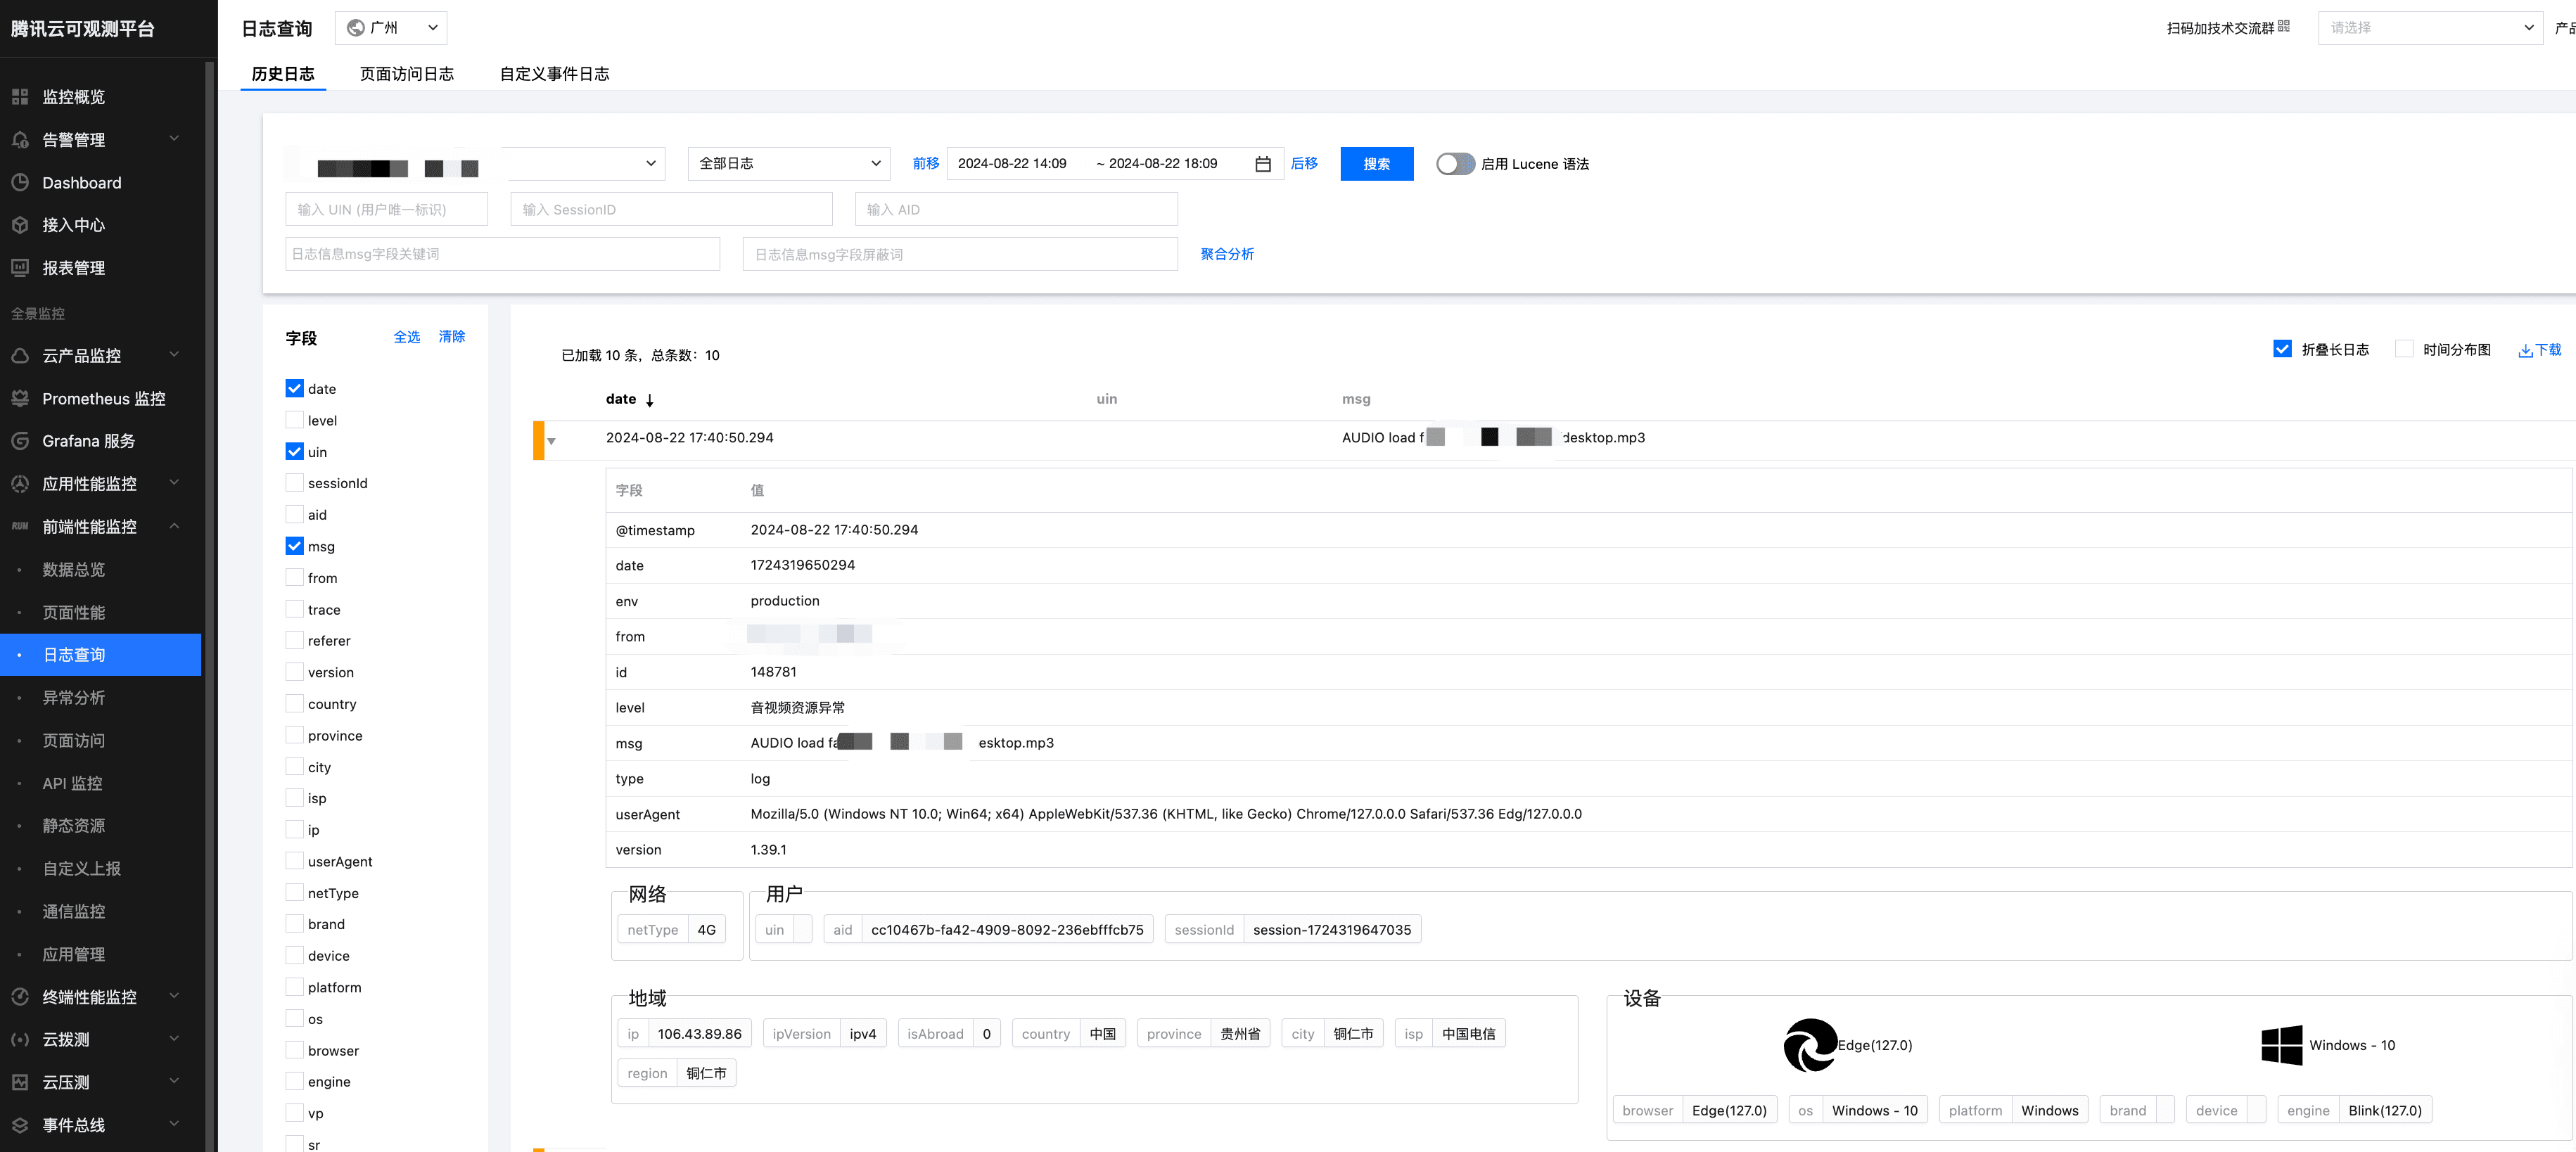Click the 搜索 search button

pos(1377,163)
